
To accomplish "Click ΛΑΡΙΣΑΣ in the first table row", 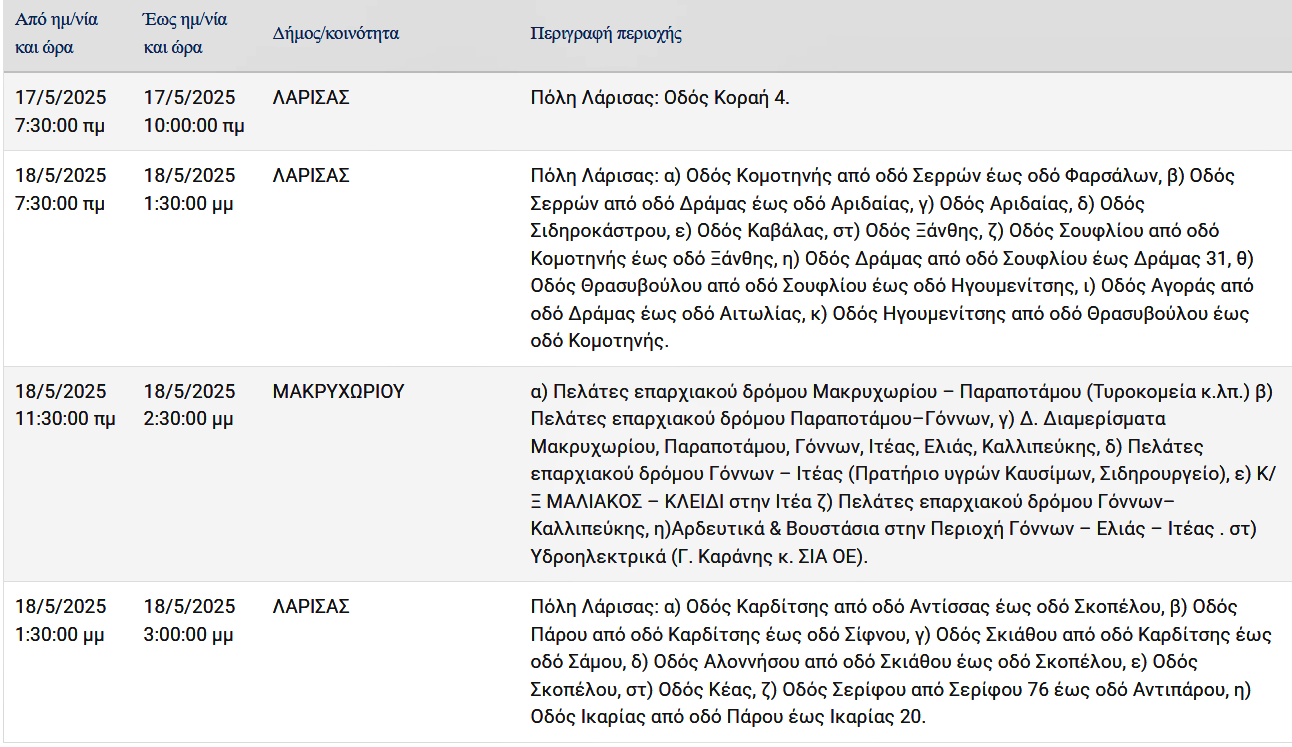I will coord(311,98).
